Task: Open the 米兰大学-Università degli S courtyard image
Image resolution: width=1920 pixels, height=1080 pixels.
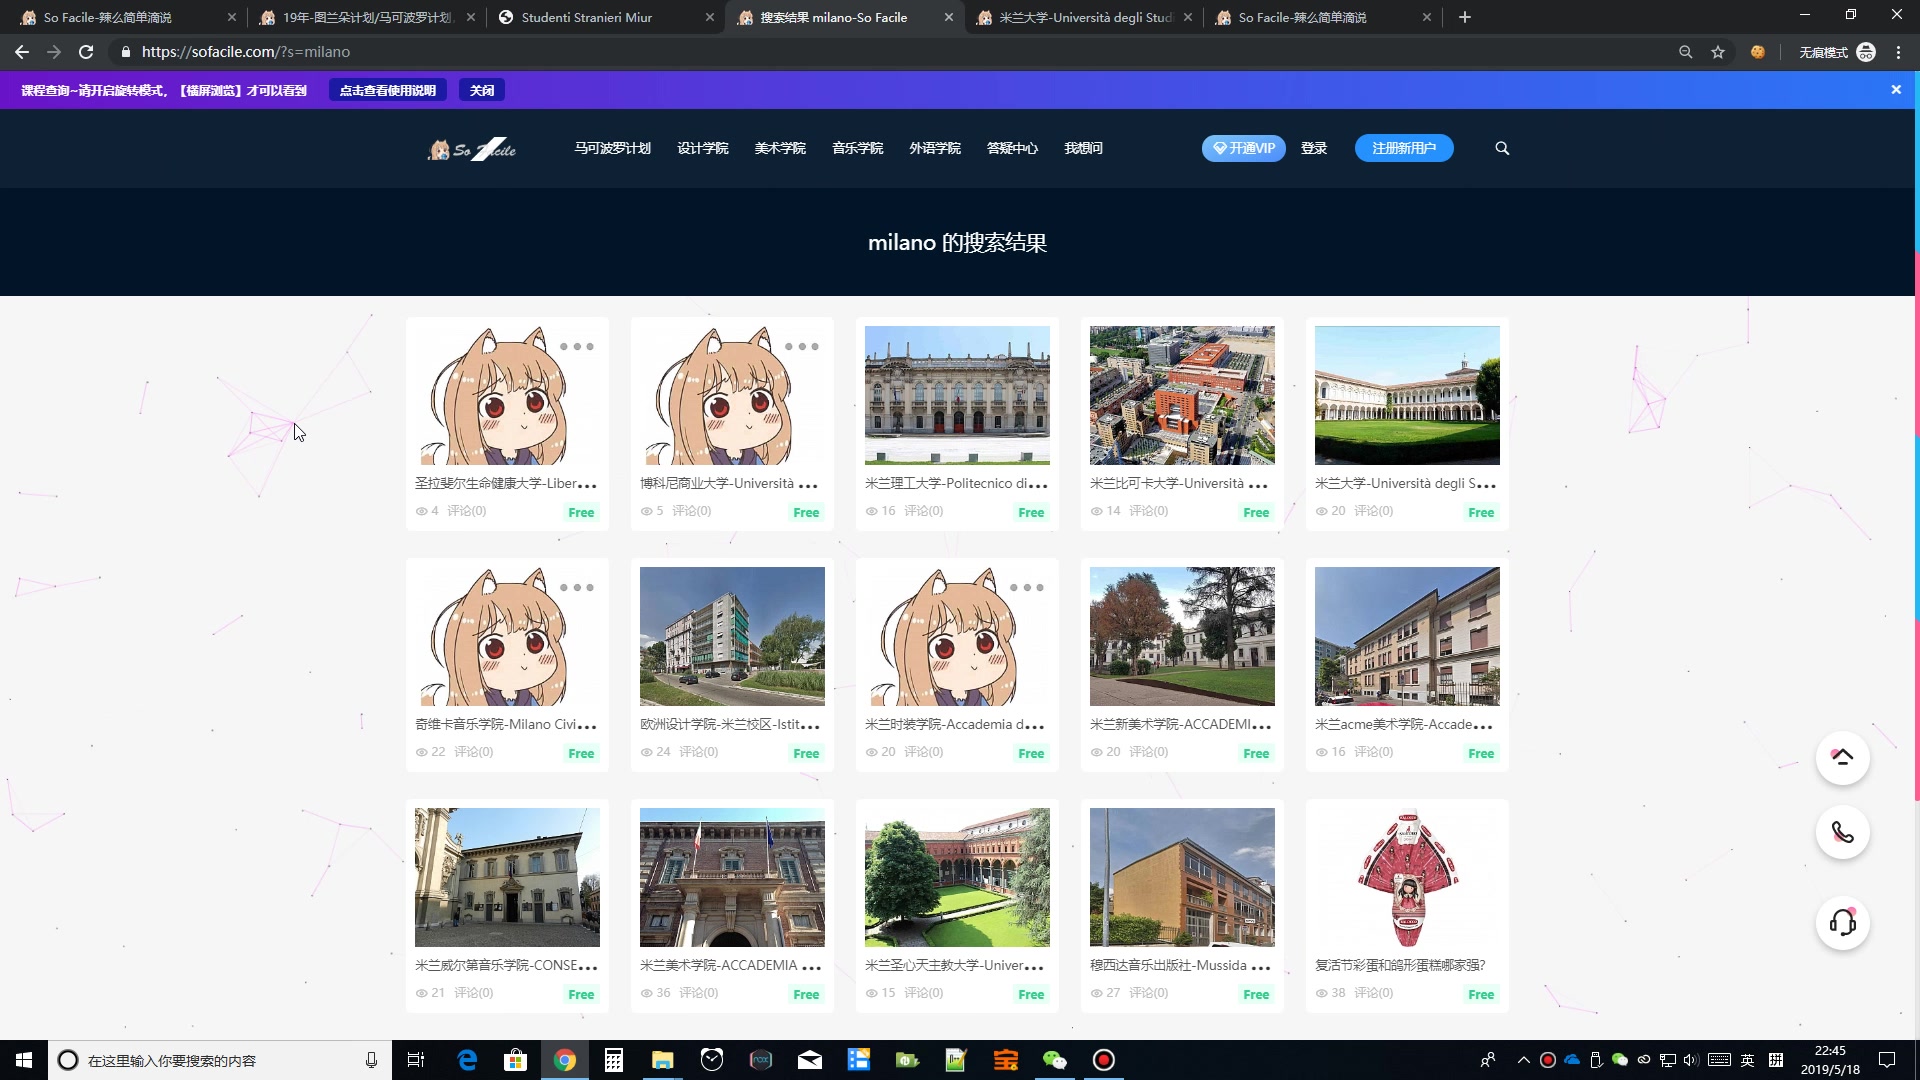Action: [1407, 395]
